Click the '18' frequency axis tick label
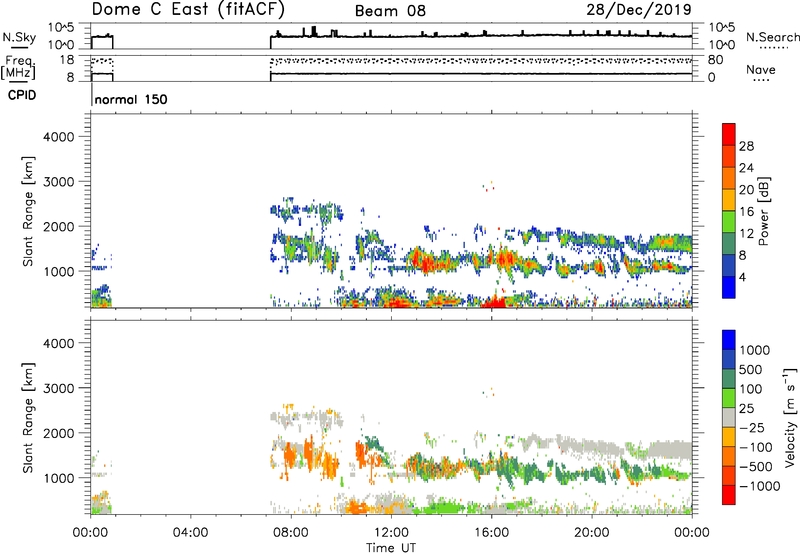The height and width of the screenshot is (554, 800). tap(67, 60)
